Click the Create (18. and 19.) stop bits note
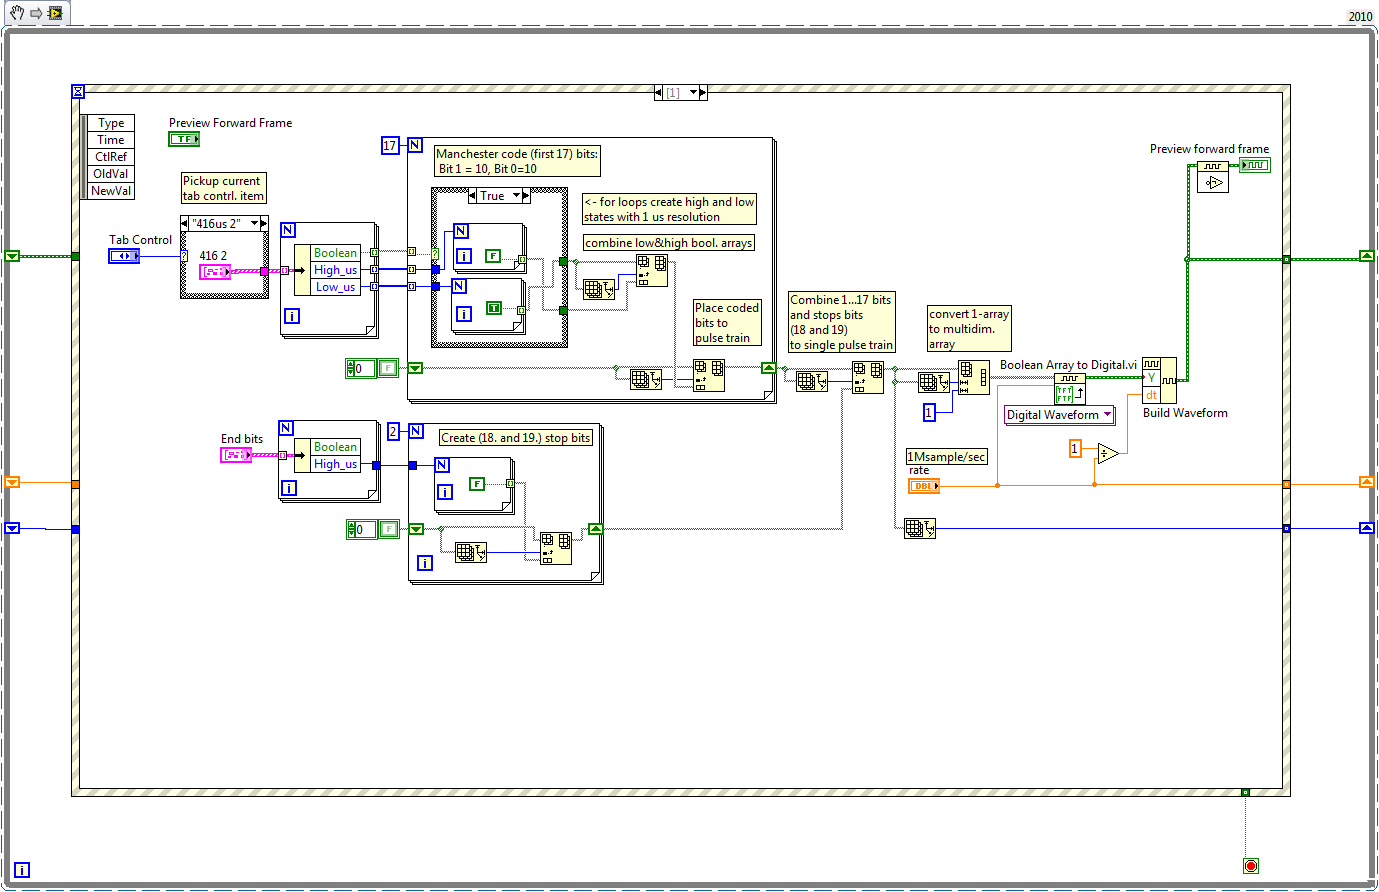 517,438
